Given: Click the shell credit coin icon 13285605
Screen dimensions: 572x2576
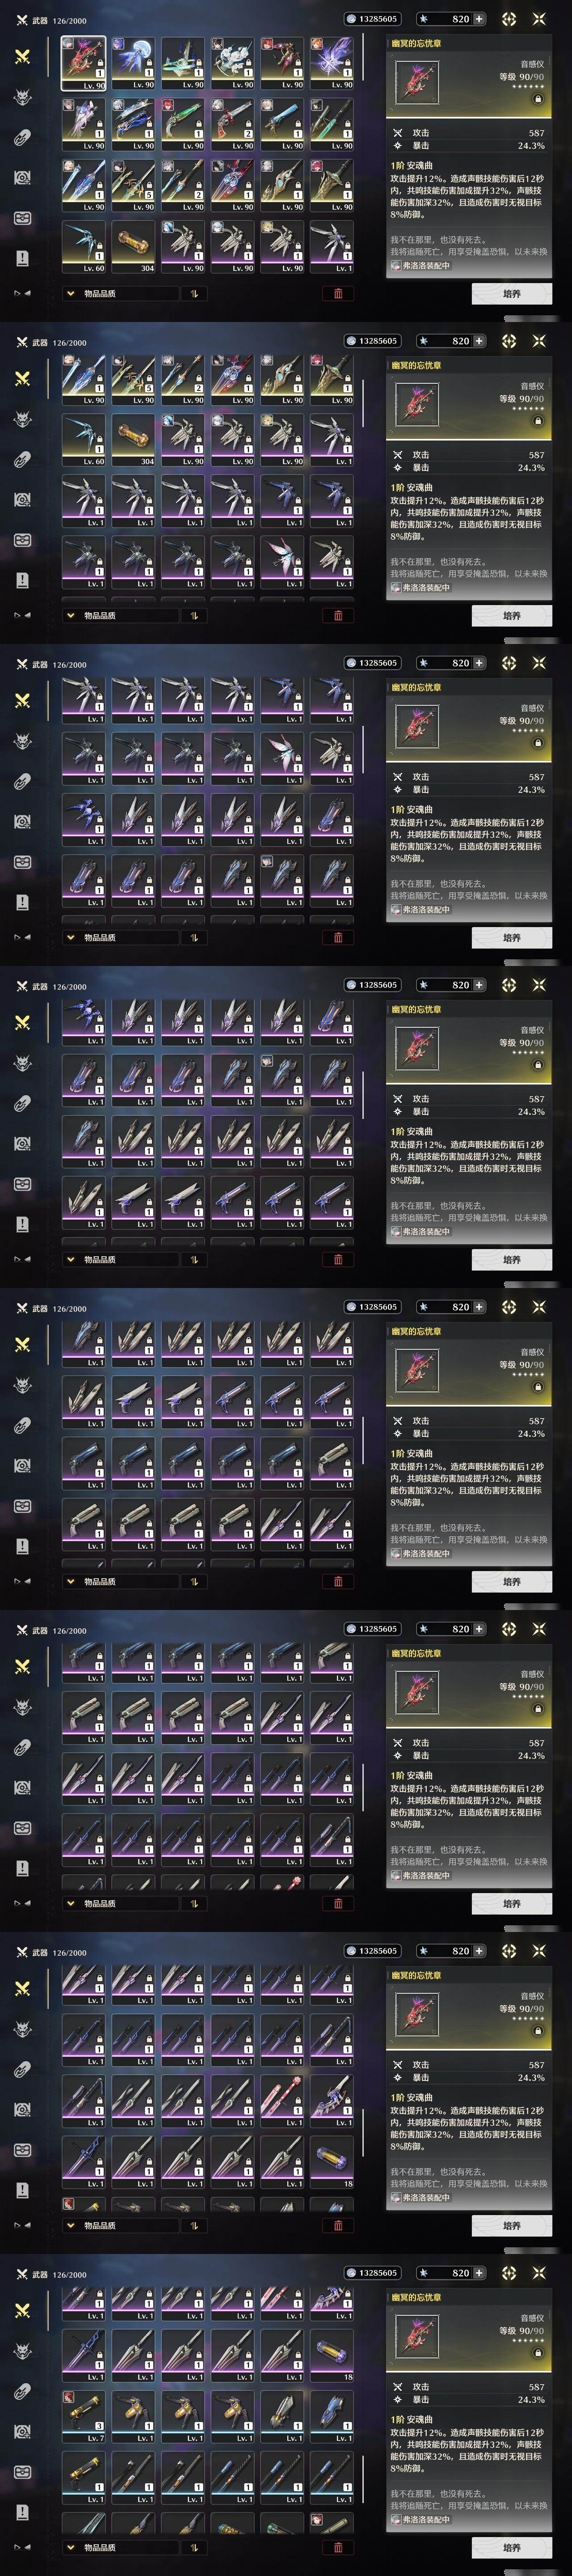Looking at the screenshot, I should click(x=350, y=19).
